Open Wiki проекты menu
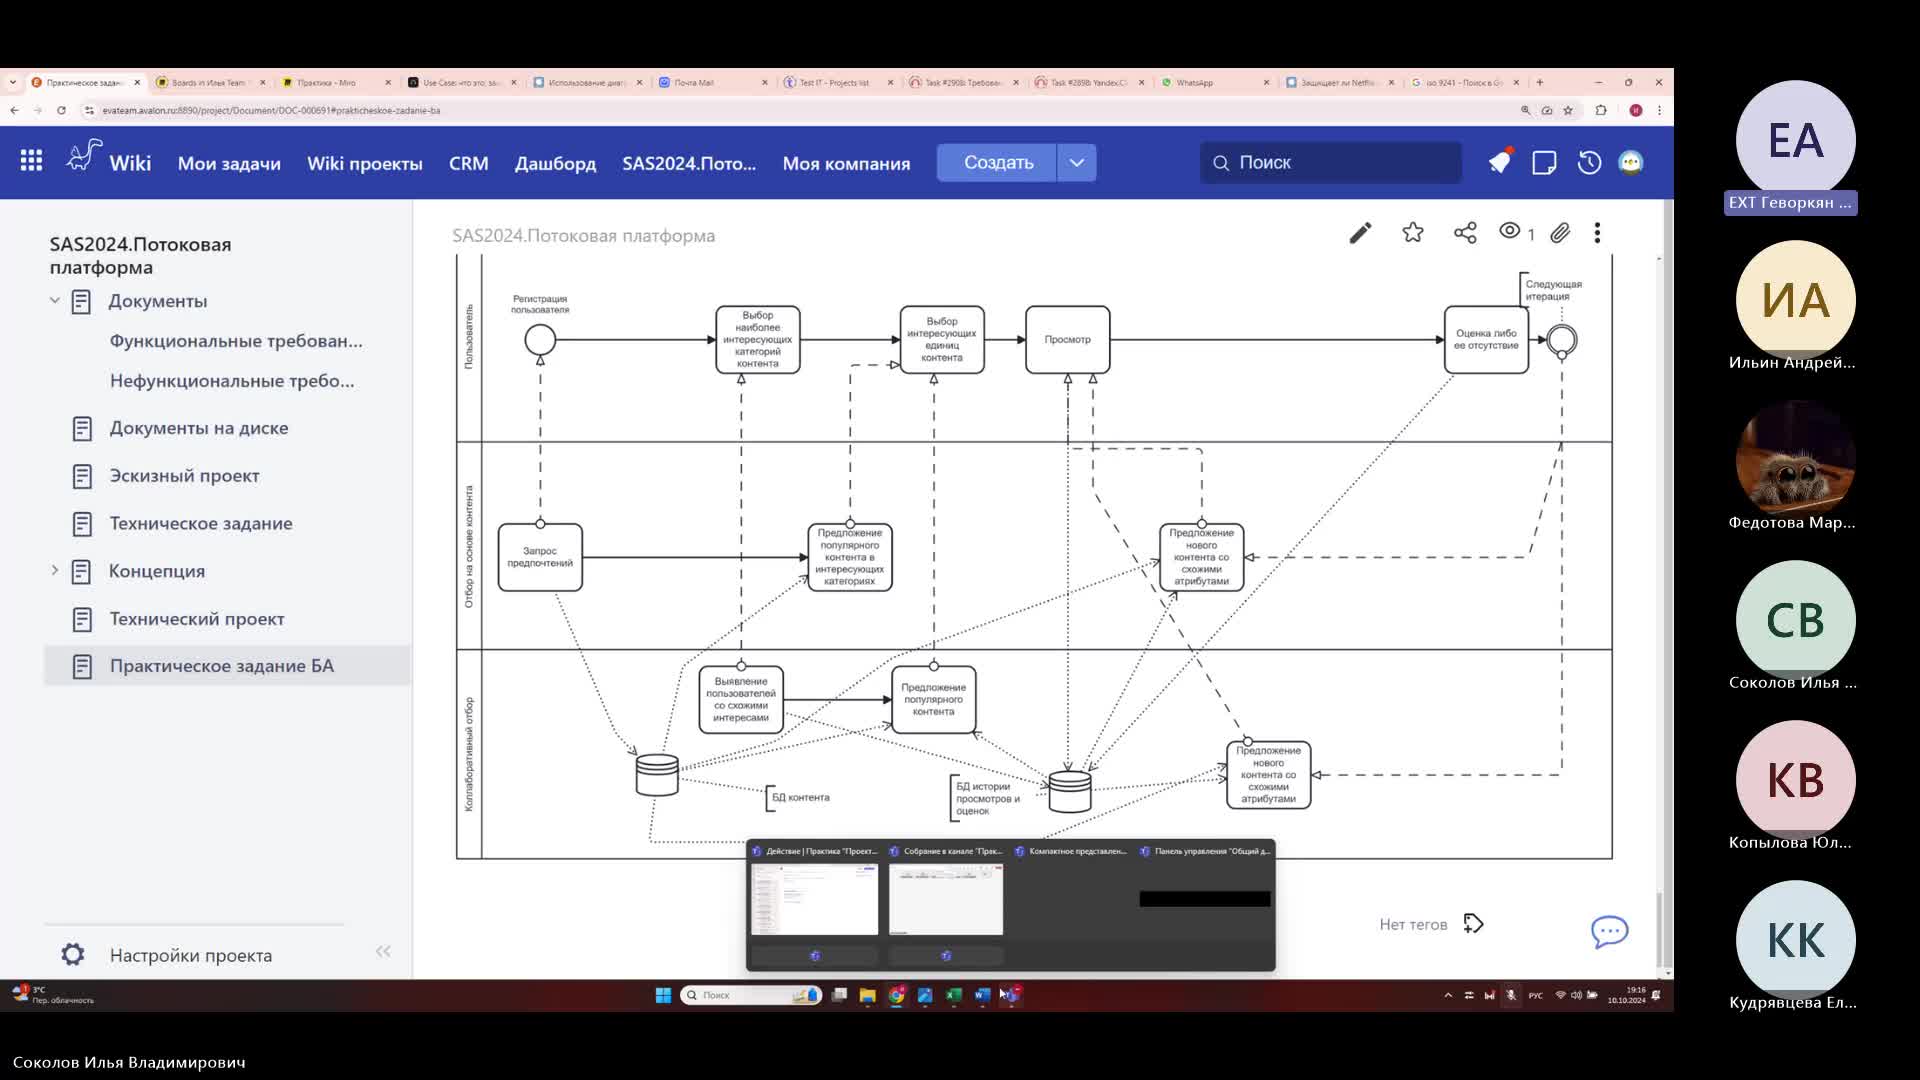The width and height of the screenshot is (1920, 1080). (x=365, y=163)
